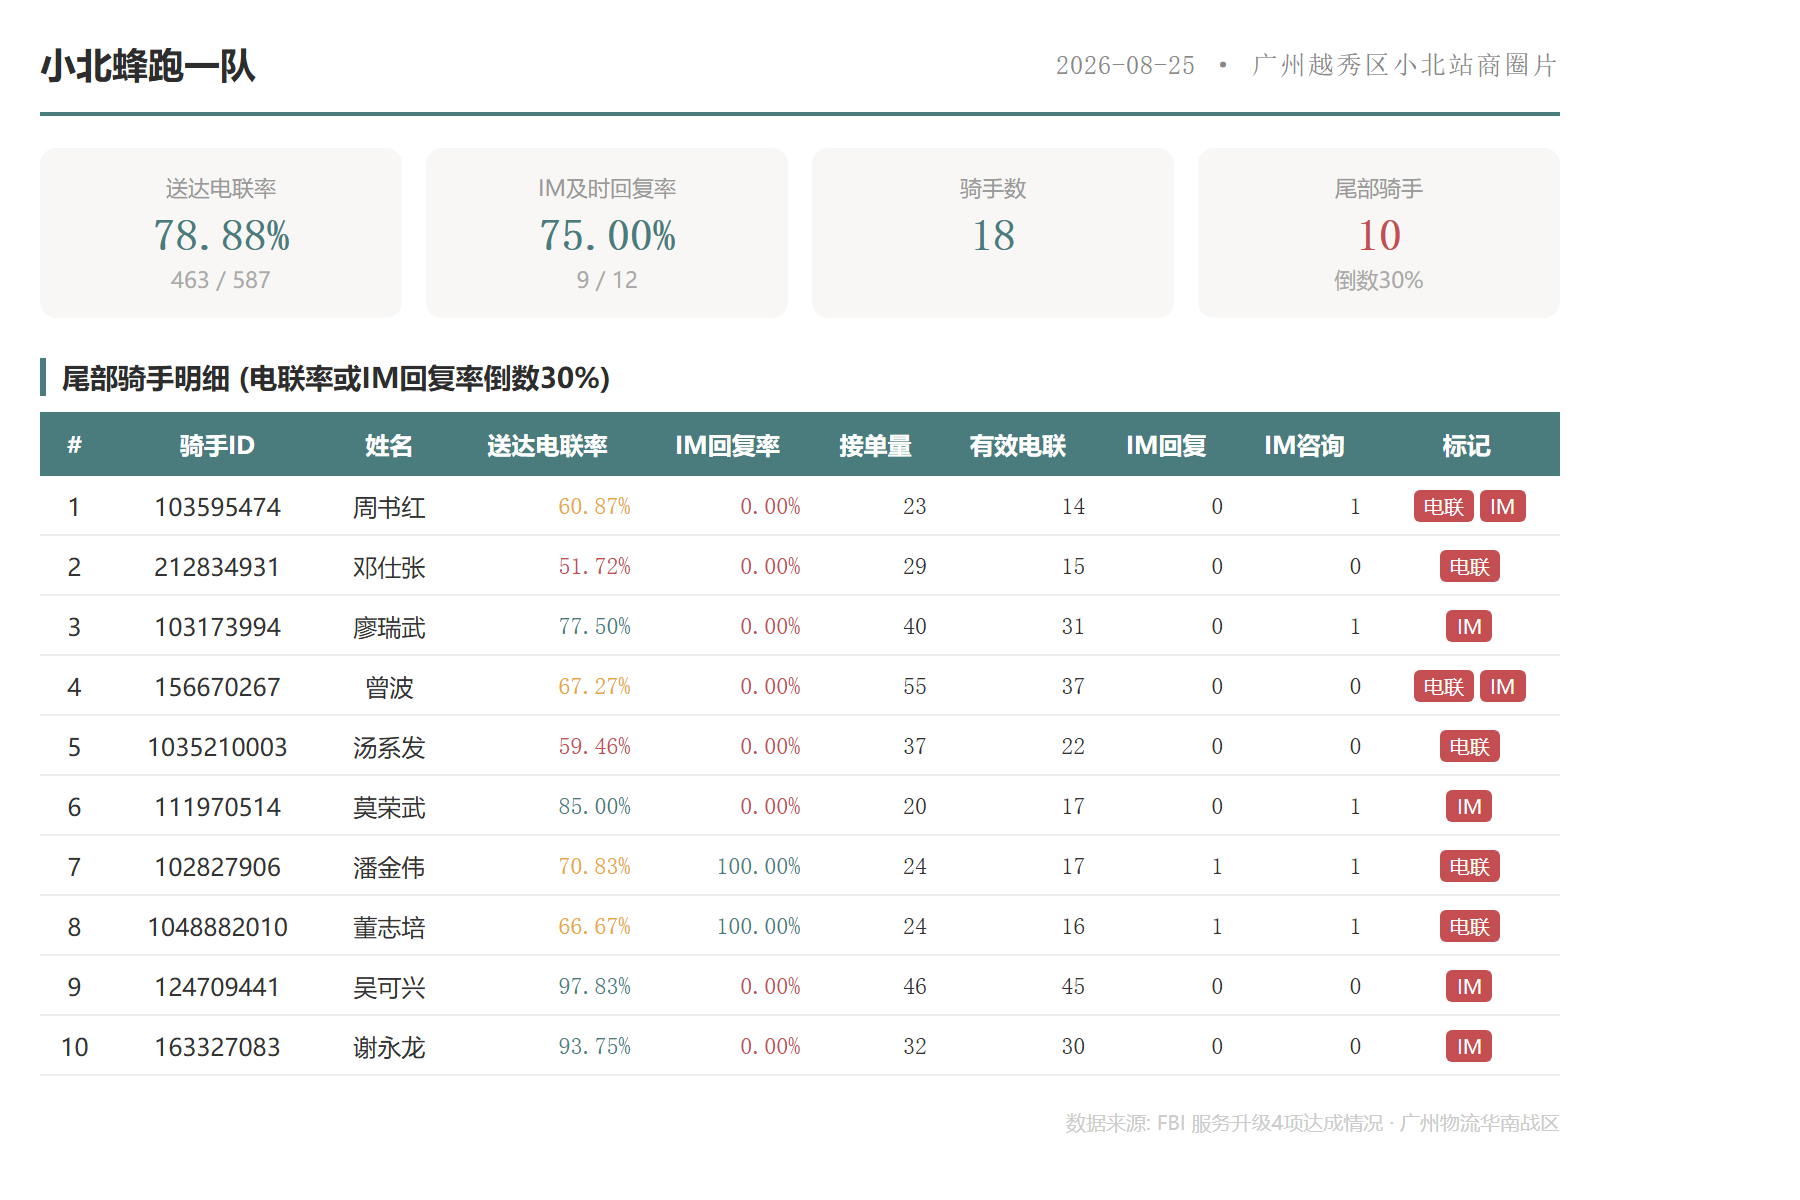Click the 电联 tag in 周书红's row

tap(1443, 506)
